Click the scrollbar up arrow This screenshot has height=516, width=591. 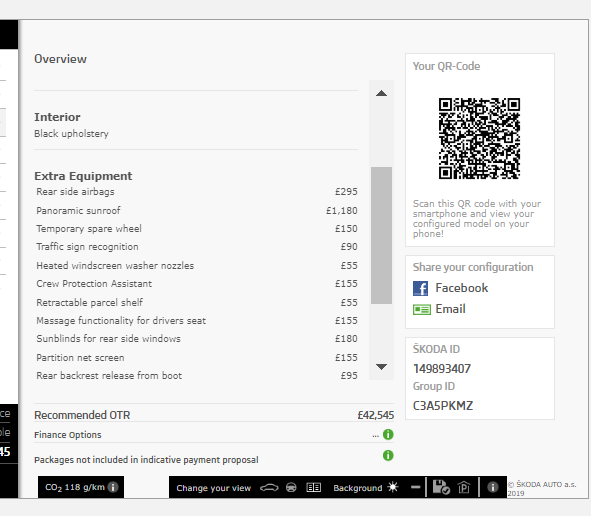coord(381,93)
